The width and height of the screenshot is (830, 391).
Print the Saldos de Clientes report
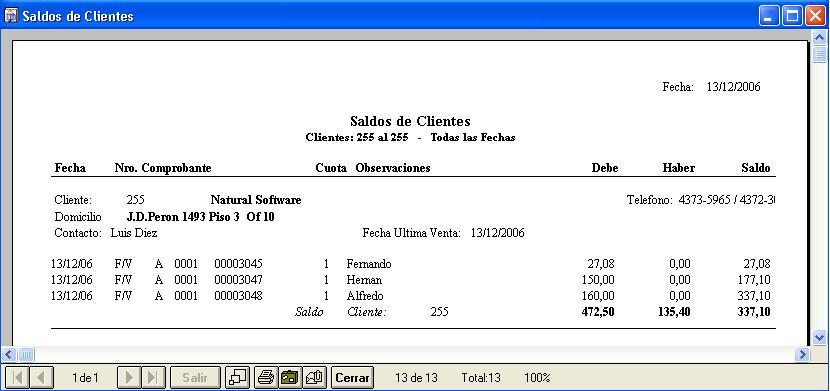click(x=266, y=378)
